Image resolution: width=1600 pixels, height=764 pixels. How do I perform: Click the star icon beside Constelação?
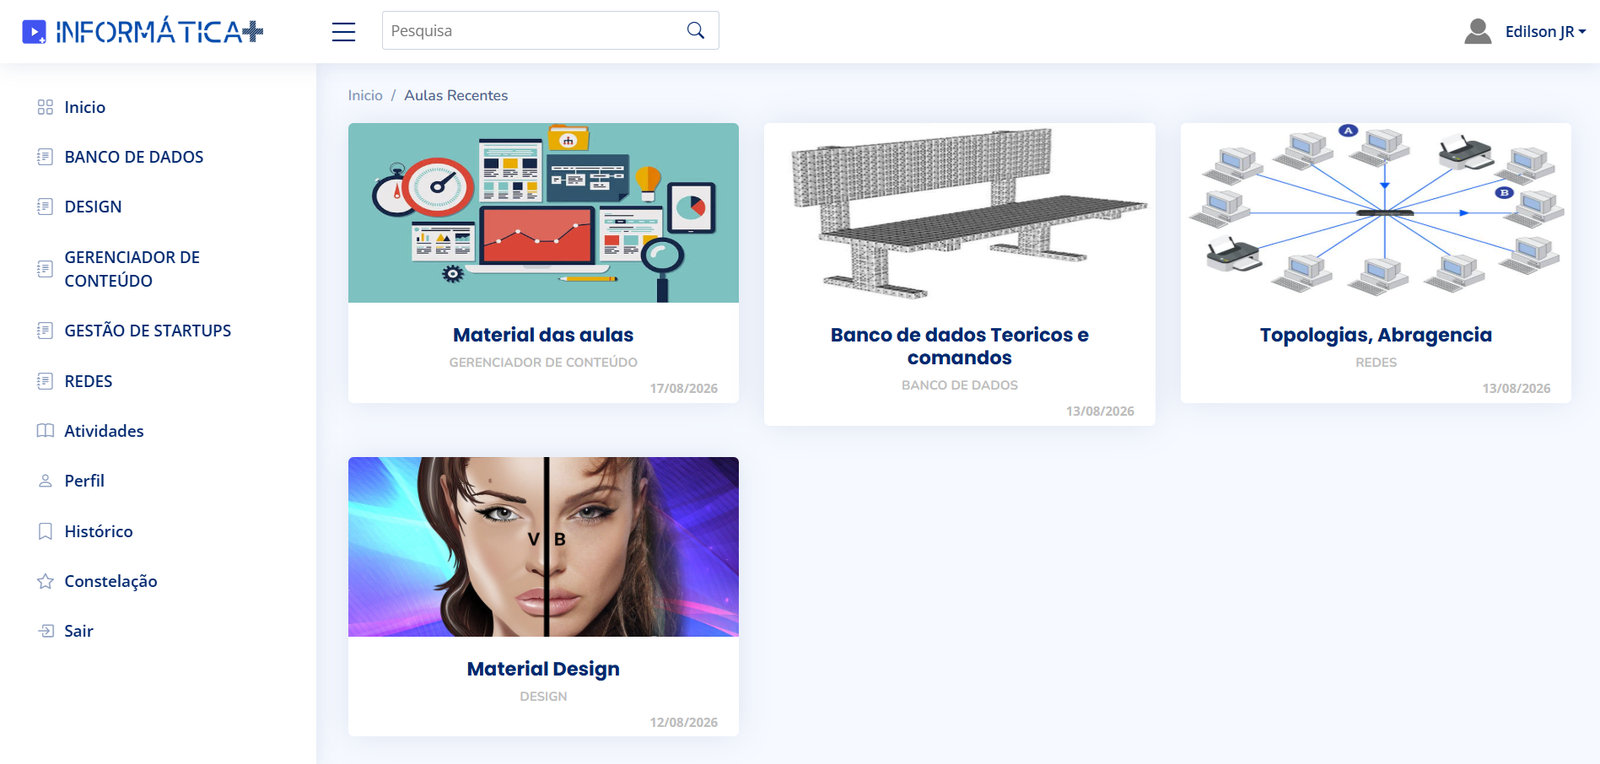[45, 581]
